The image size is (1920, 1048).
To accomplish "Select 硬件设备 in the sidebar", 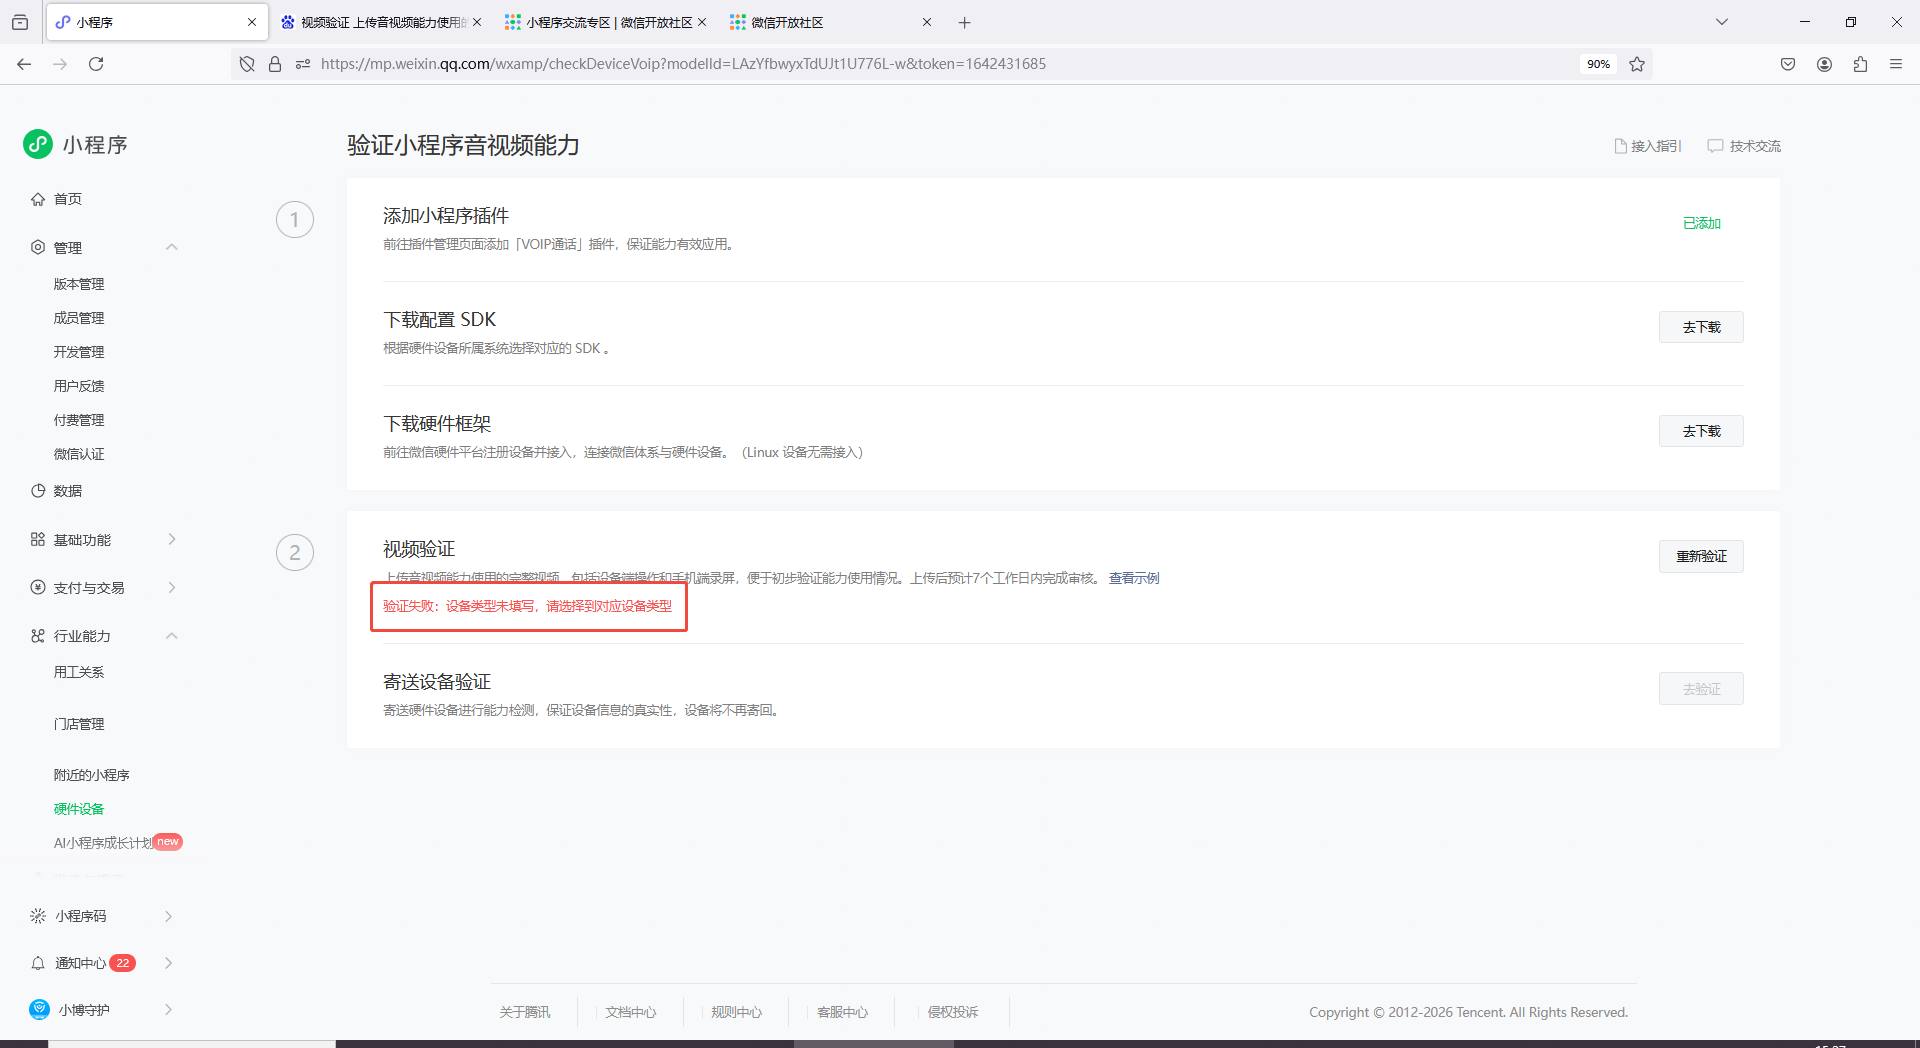I will (79, 809).
